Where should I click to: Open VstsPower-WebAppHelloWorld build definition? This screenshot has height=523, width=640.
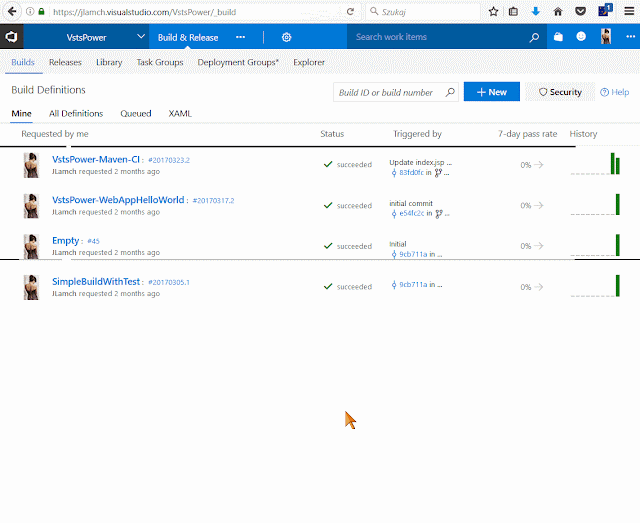click(118, 200)
